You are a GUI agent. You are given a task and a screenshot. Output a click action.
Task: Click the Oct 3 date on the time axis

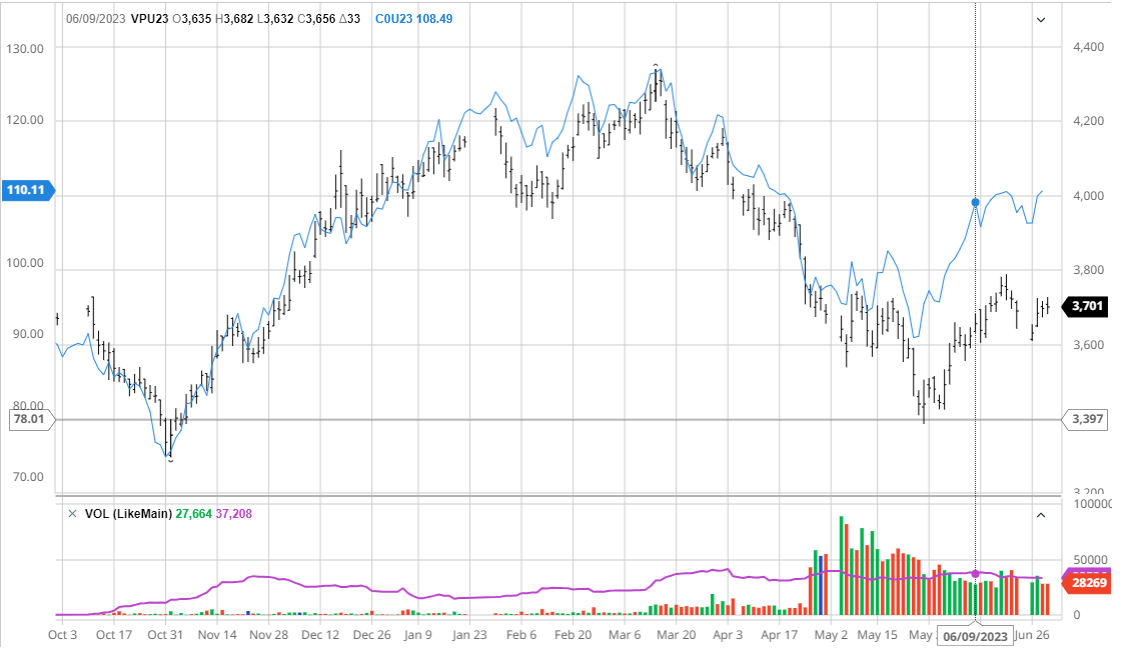point(62,634)
